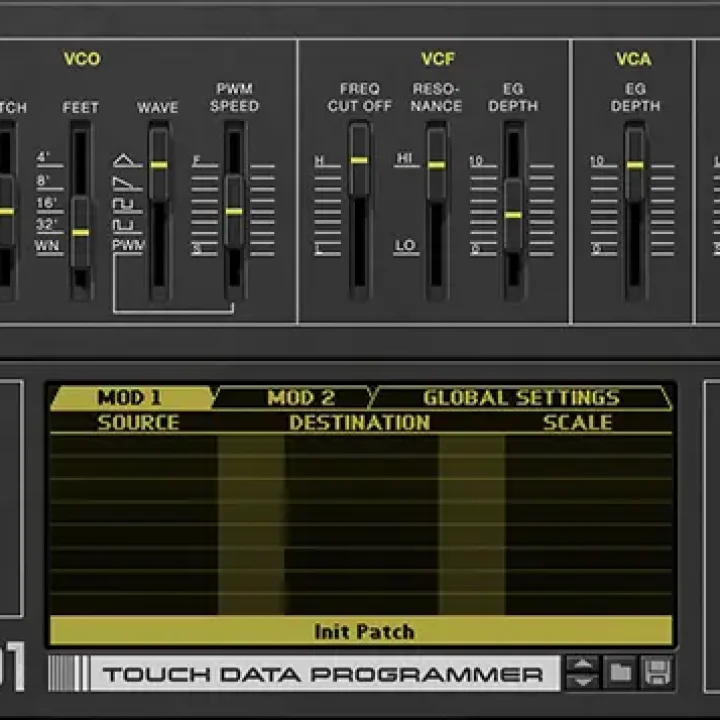Screen dimensions: 720x720
Task: Click the VCA section heading
Action: [633, 59]
